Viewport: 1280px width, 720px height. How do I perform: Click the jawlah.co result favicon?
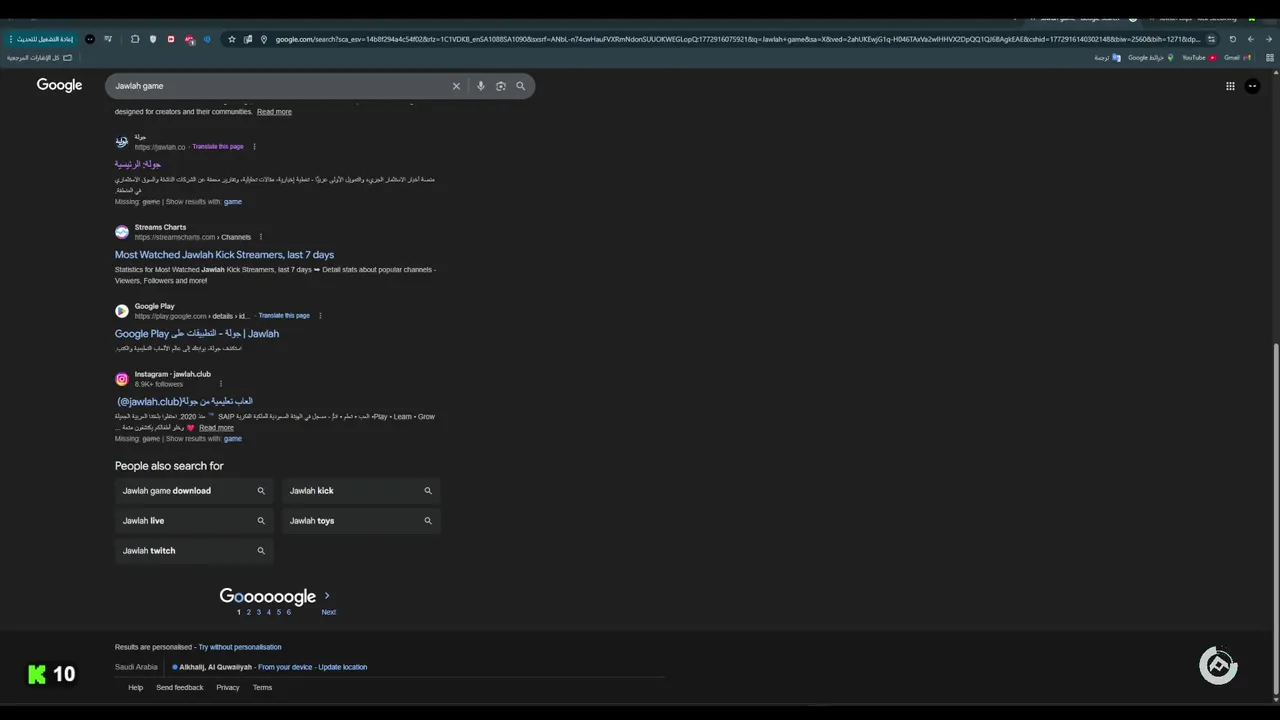click(122, 142)
